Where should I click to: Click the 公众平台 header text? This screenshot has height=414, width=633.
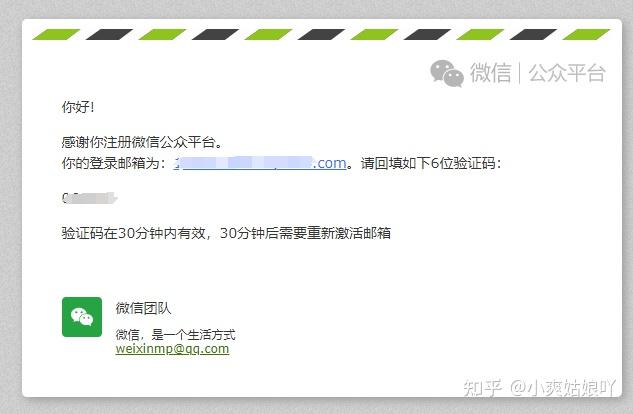click(x=567, y=73)
